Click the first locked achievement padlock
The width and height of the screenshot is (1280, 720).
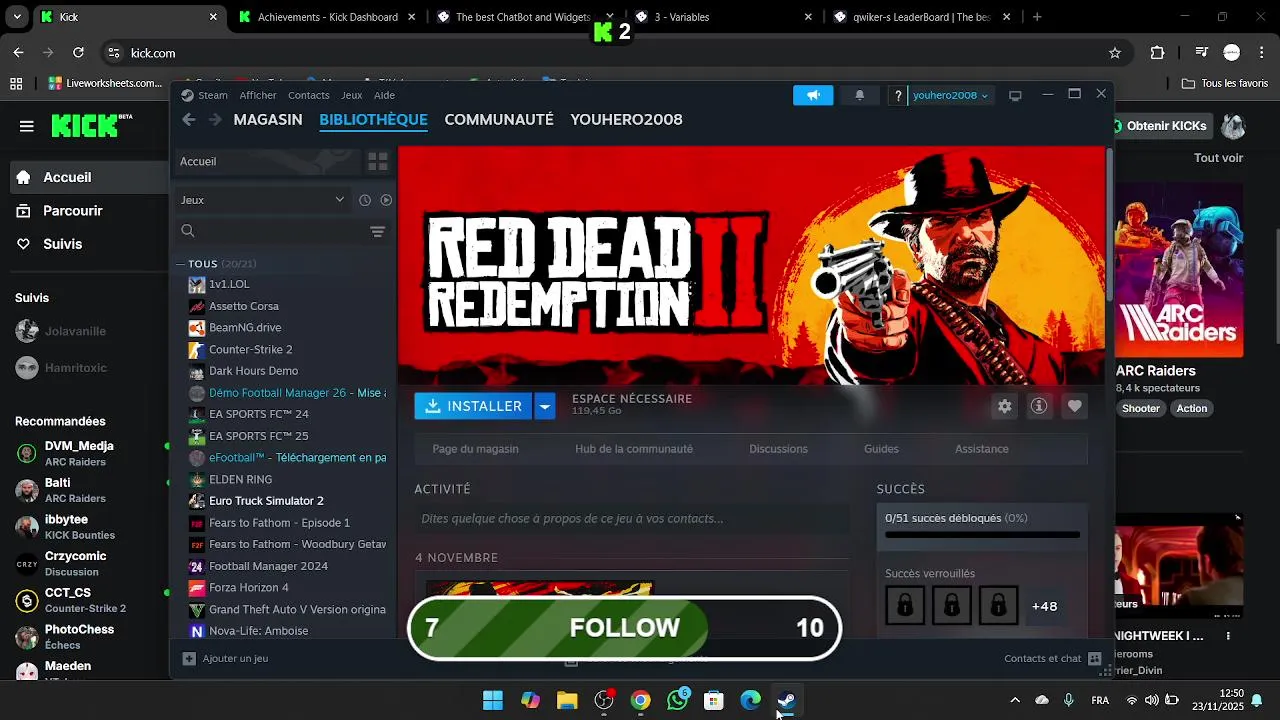point(905,606)
